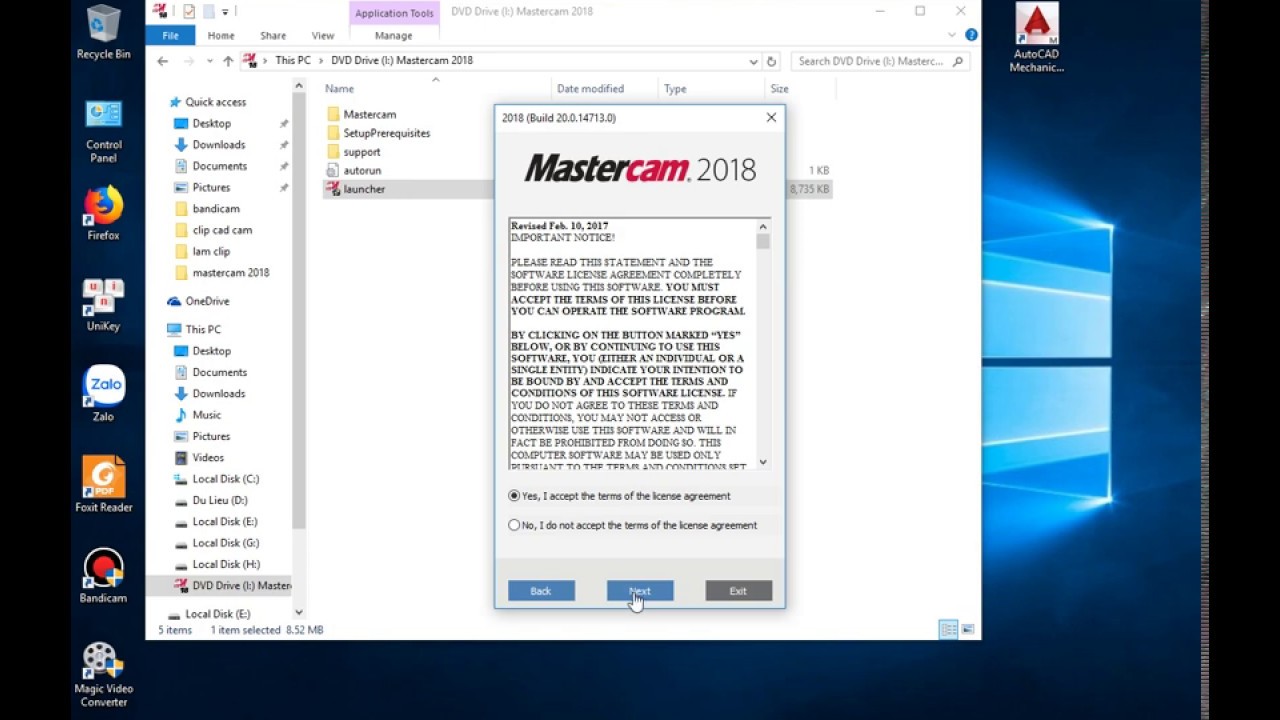This screenshot has width=1280, height=720.
Task: Sort files by the Type column header
Action: (676, 89)
